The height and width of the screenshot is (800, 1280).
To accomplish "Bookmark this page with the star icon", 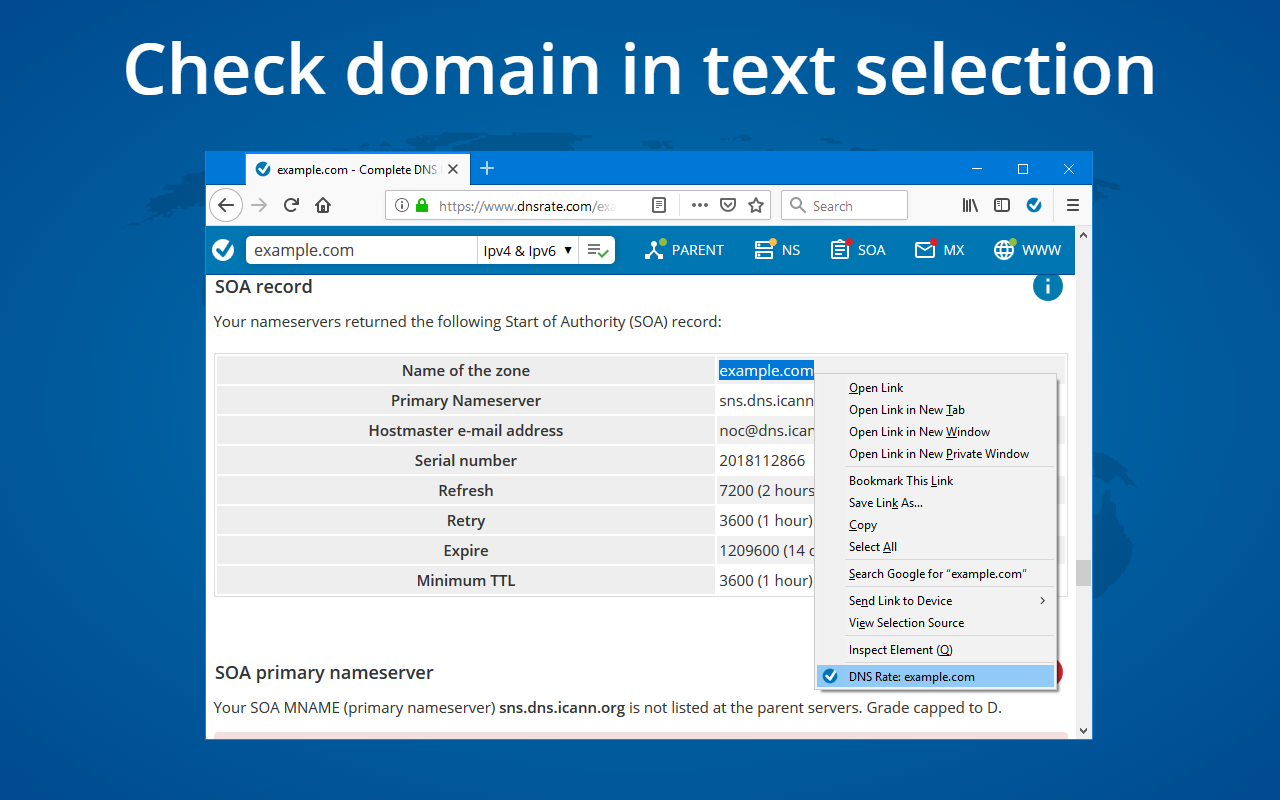I will coord(756,205).
